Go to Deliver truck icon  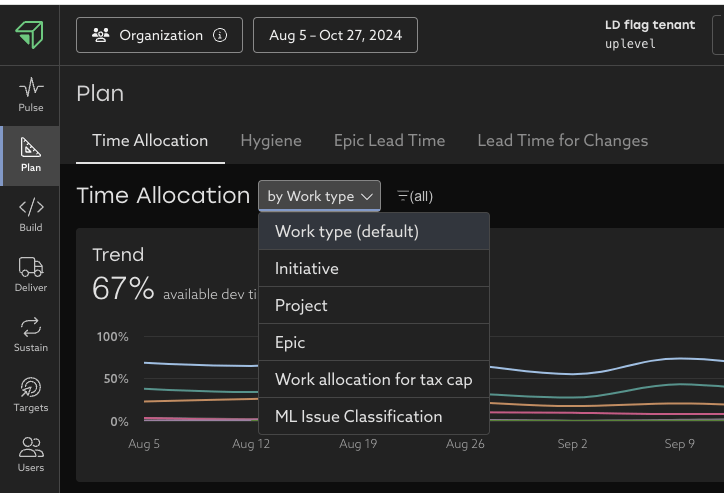(x=30, y=274)
